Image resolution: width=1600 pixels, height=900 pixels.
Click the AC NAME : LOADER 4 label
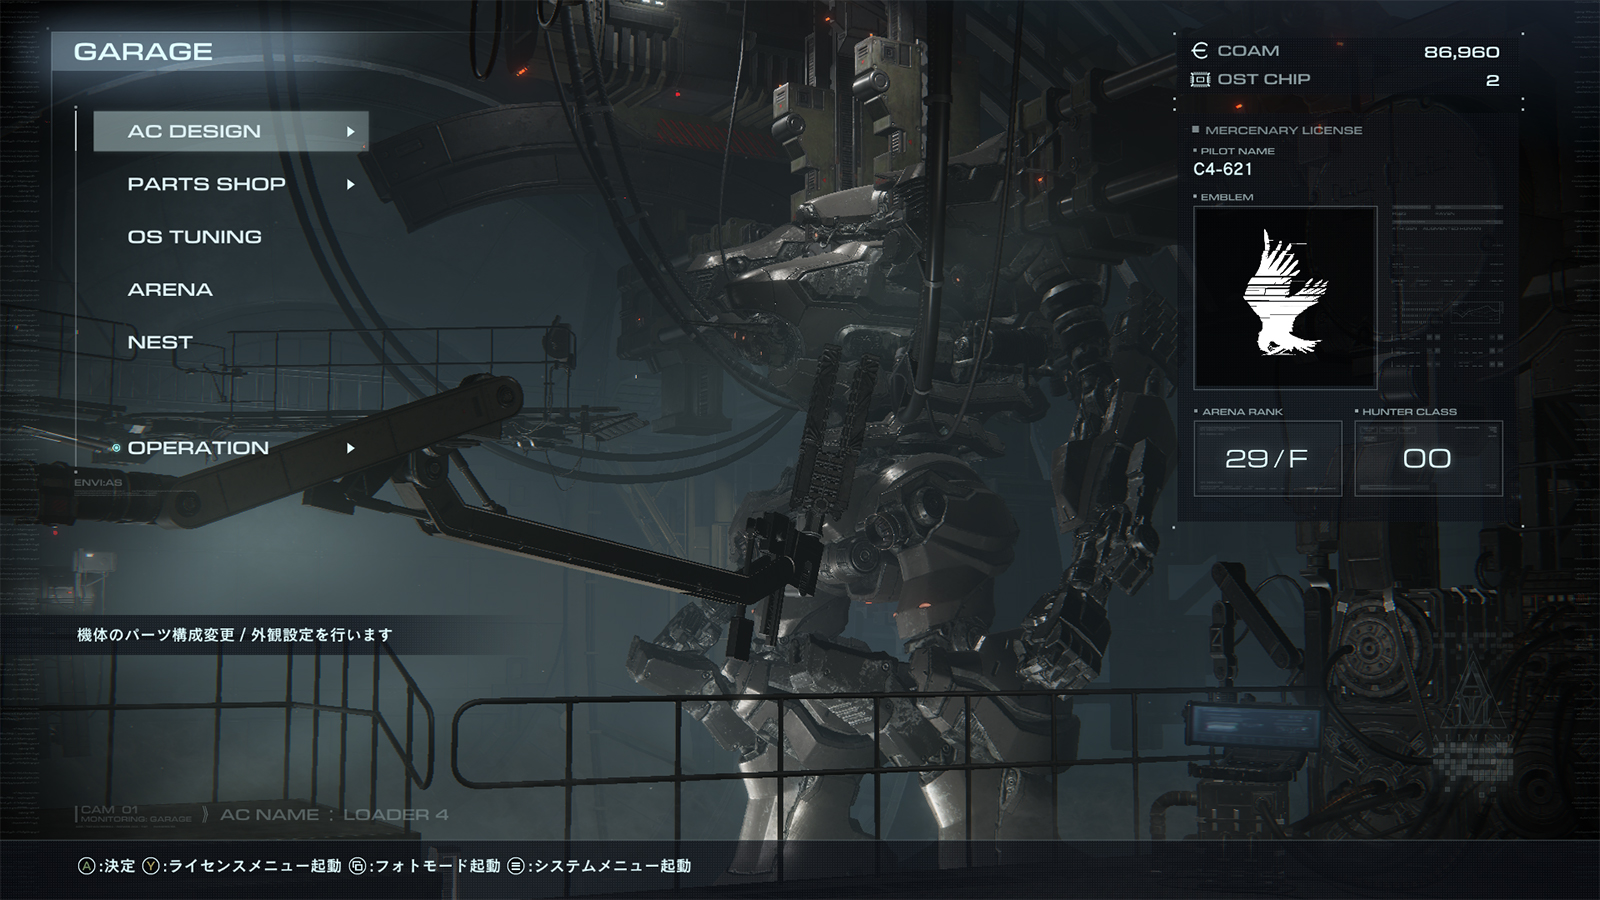[x=334, y=815]
